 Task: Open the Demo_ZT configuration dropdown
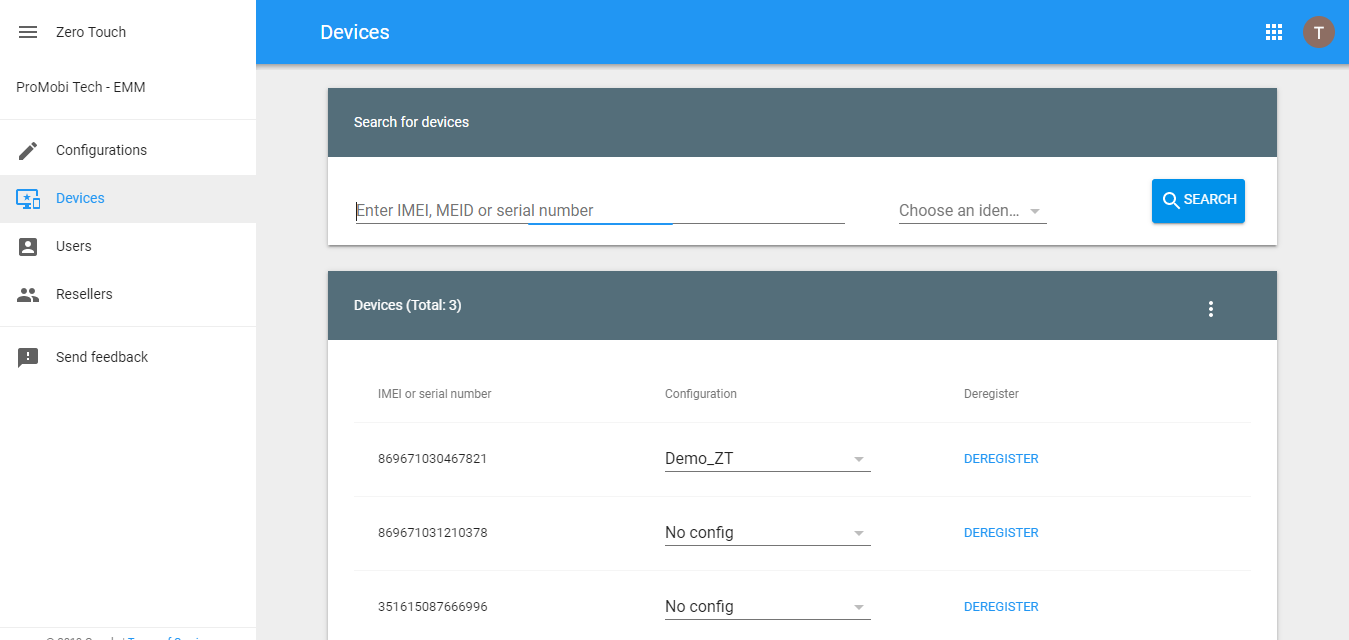point(766,458)
